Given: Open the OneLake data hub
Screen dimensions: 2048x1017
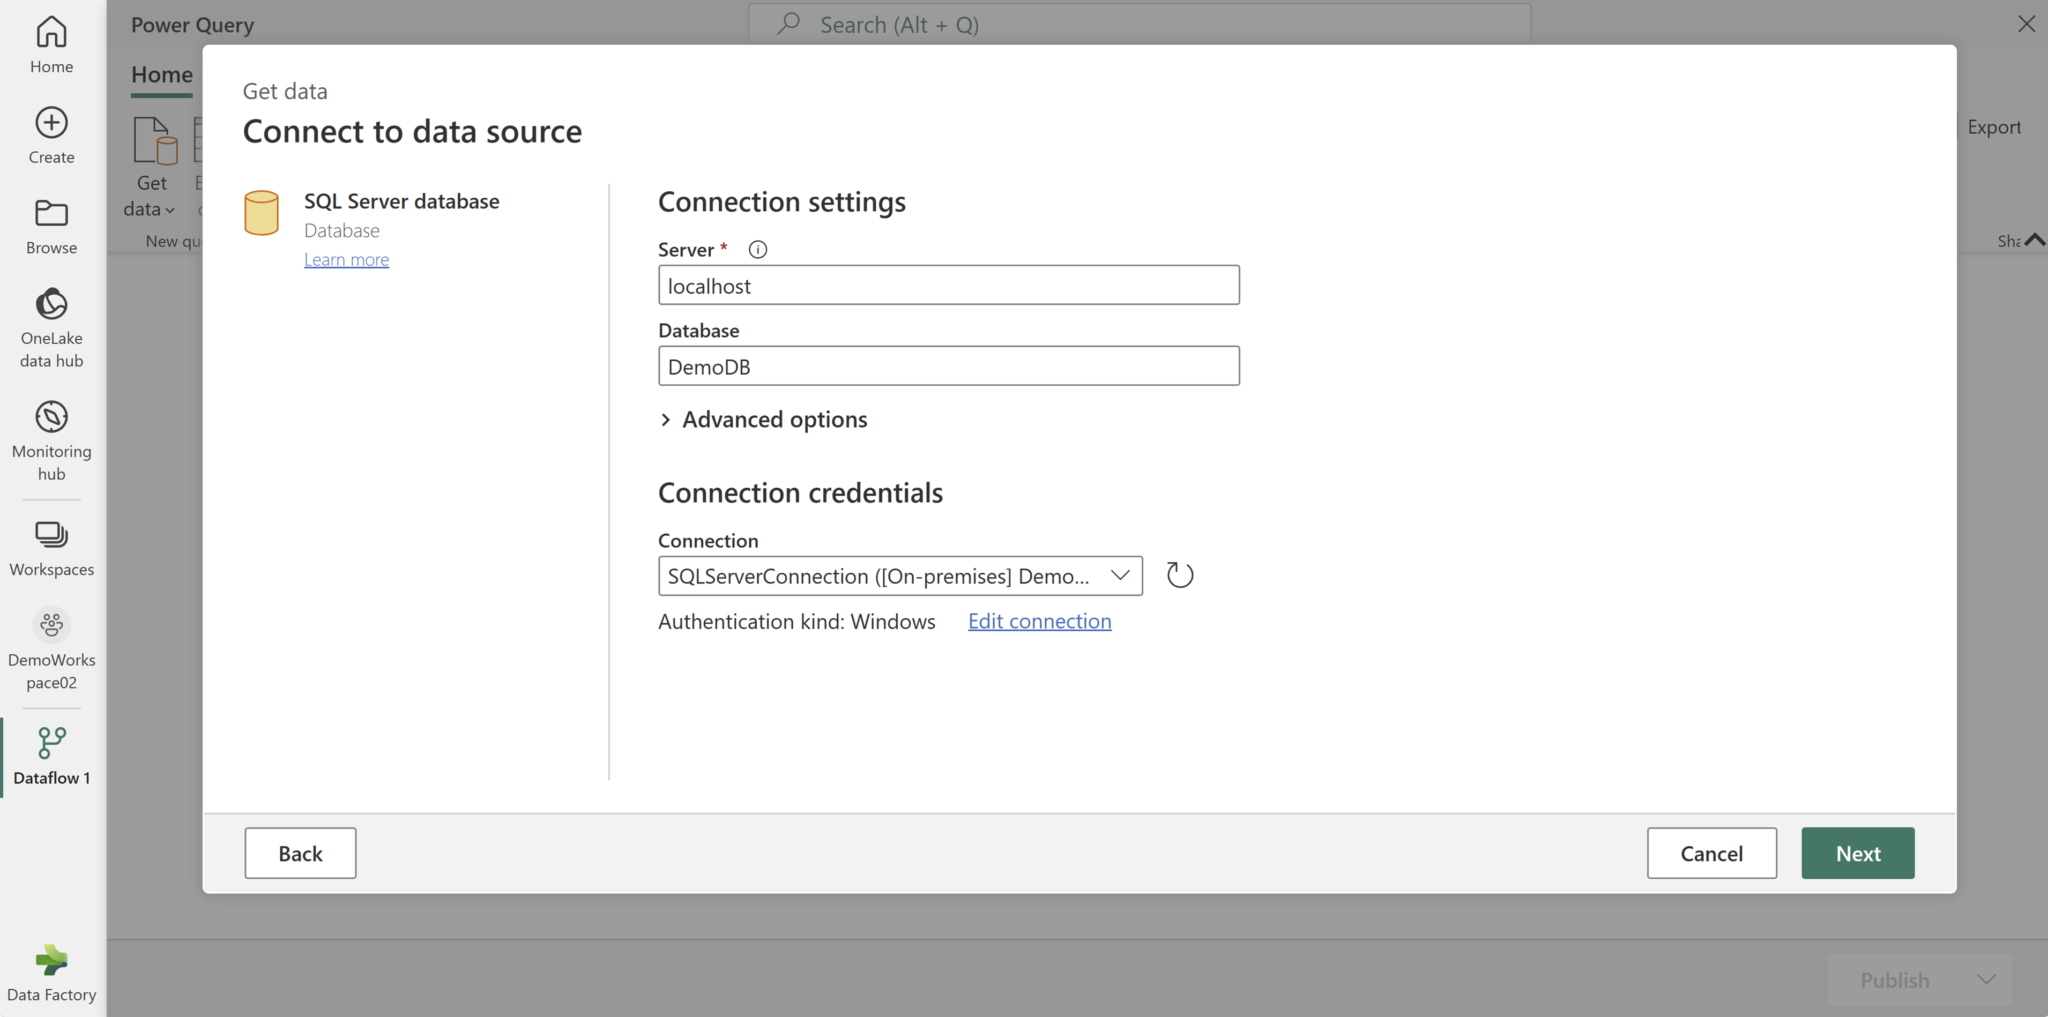Looking at the screenshot, I should click(x=50, y=323).
